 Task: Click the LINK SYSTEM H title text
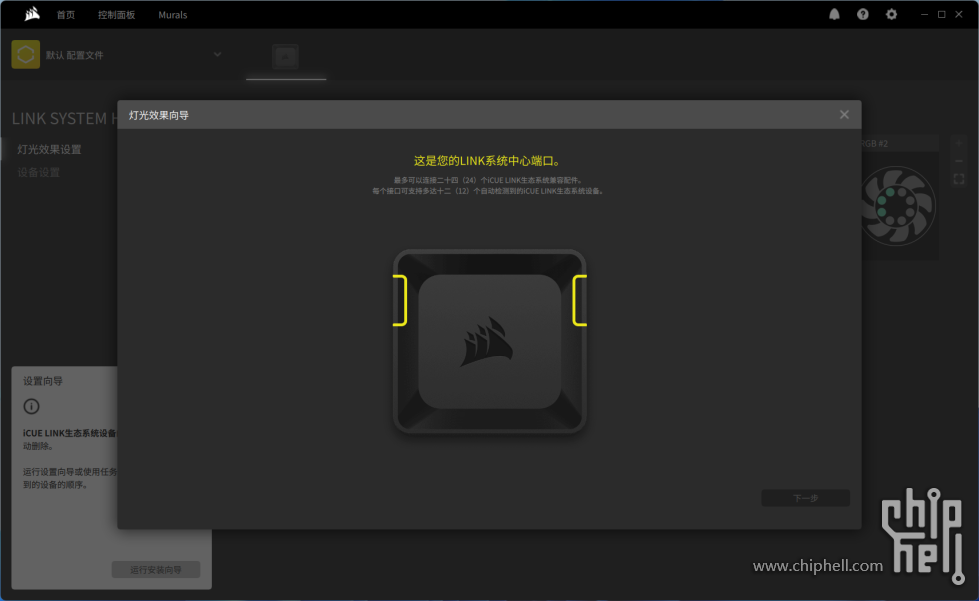coord(65,119)
